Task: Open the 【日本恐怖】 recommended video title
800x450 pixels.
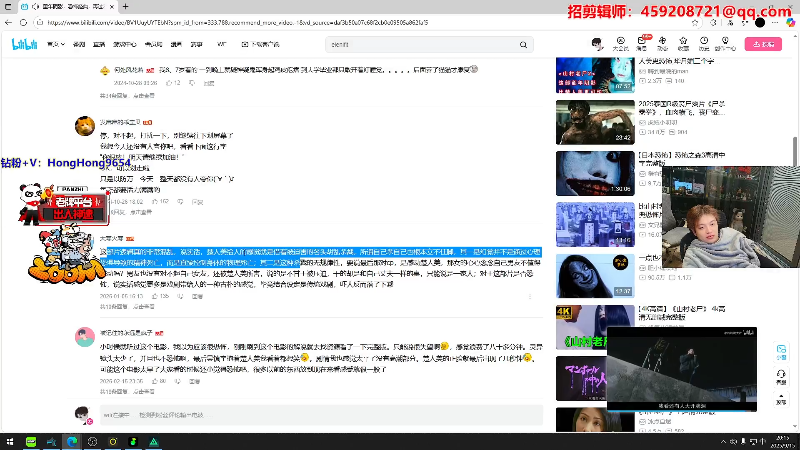Action: coord(682,158)
